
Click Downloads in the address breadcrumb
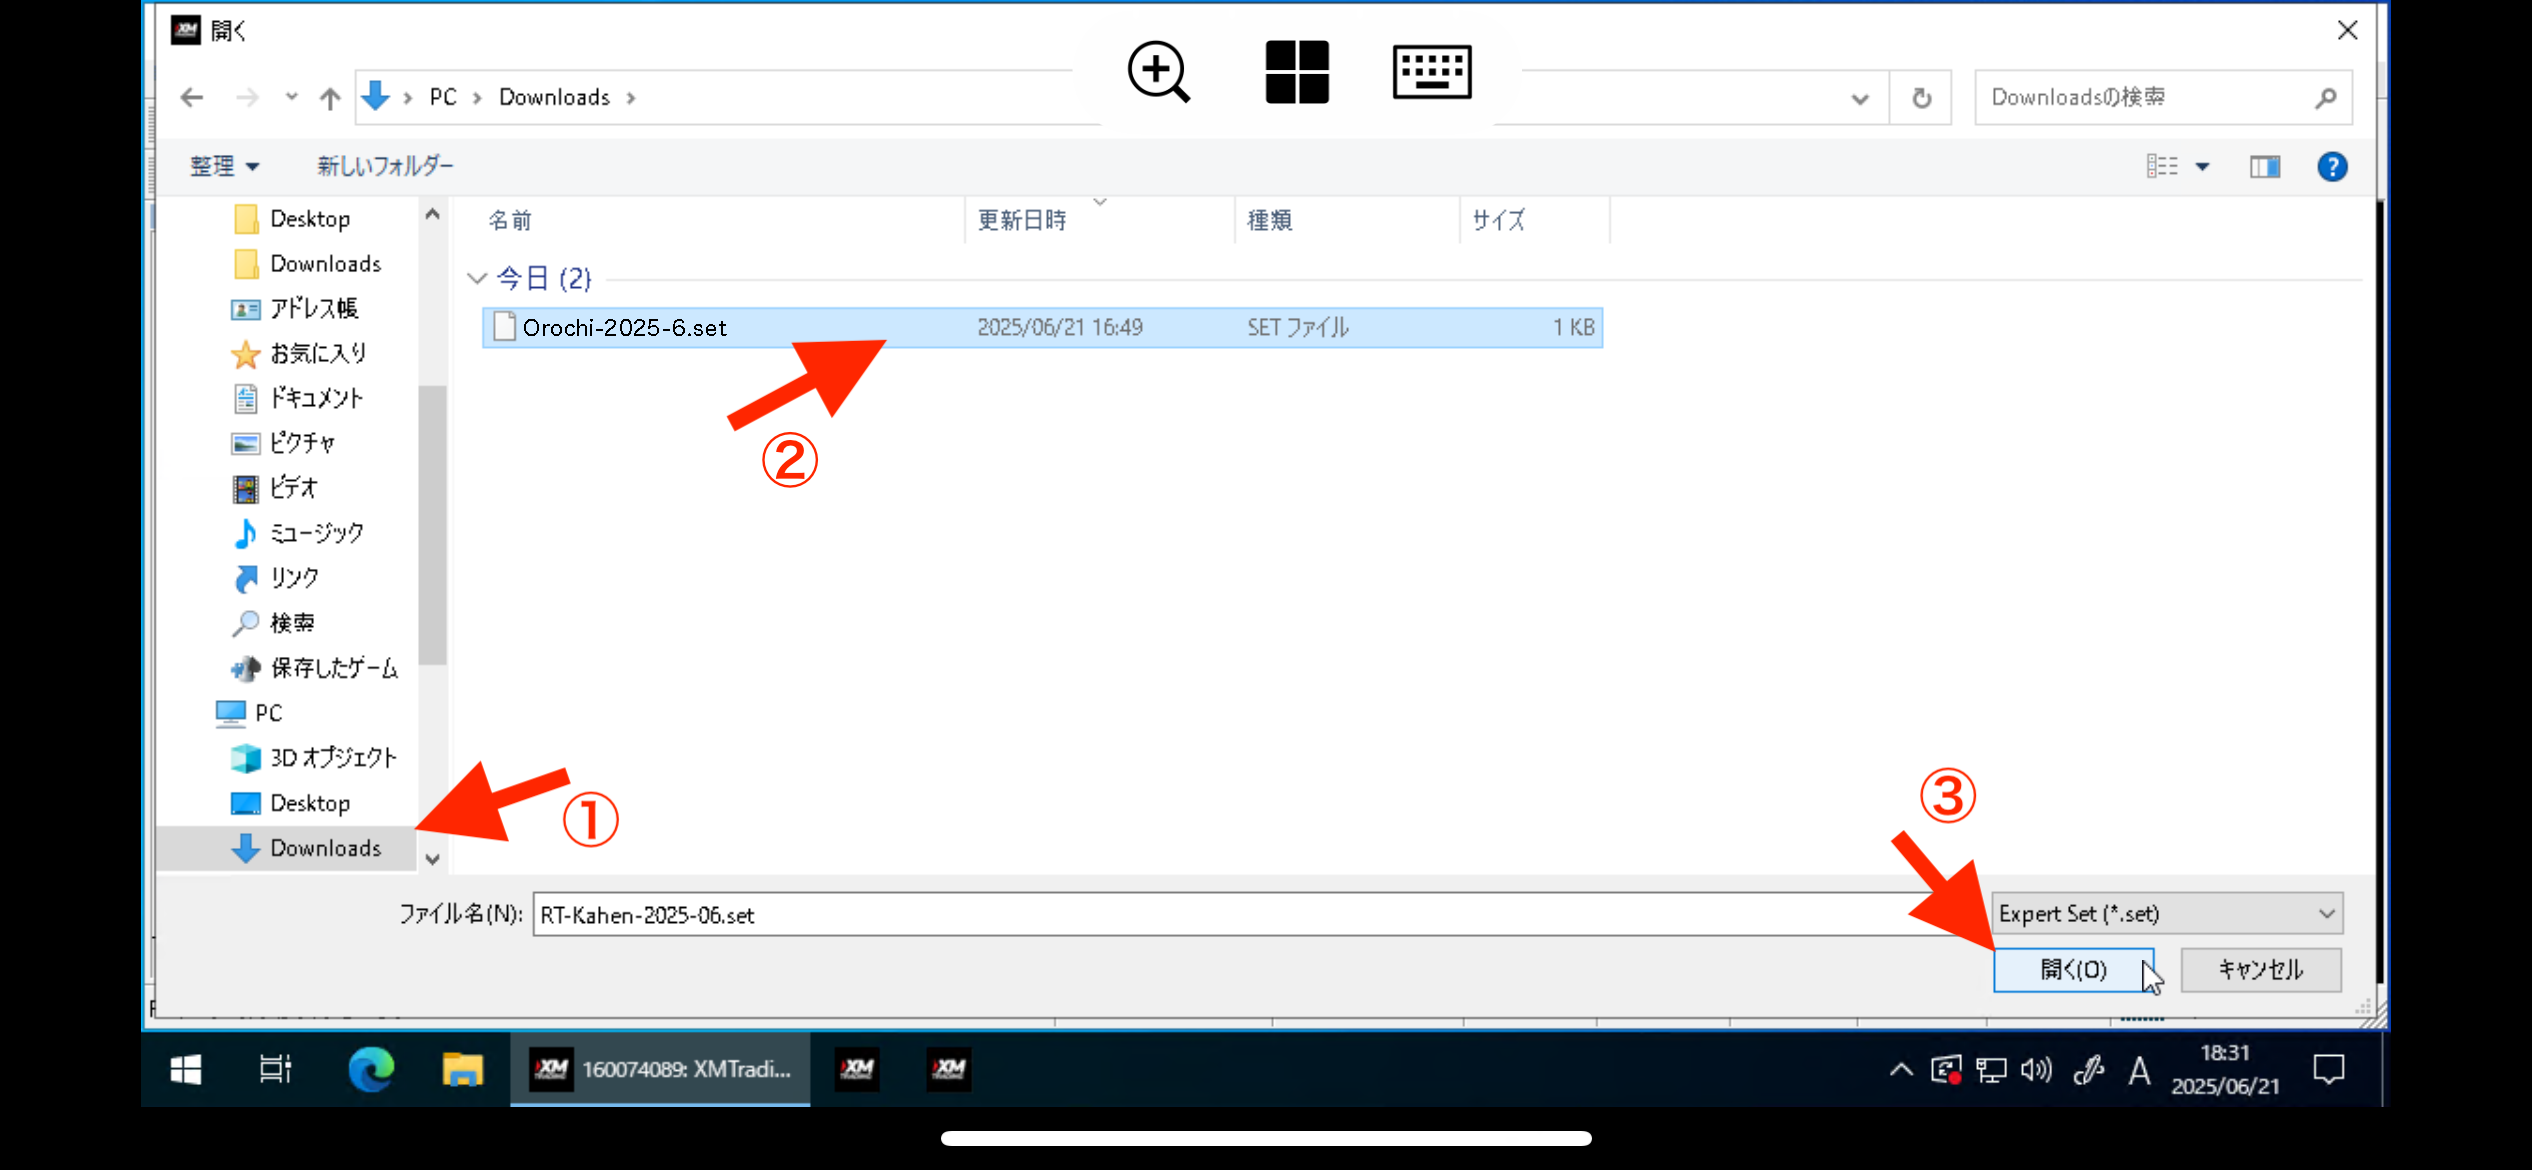554,97
